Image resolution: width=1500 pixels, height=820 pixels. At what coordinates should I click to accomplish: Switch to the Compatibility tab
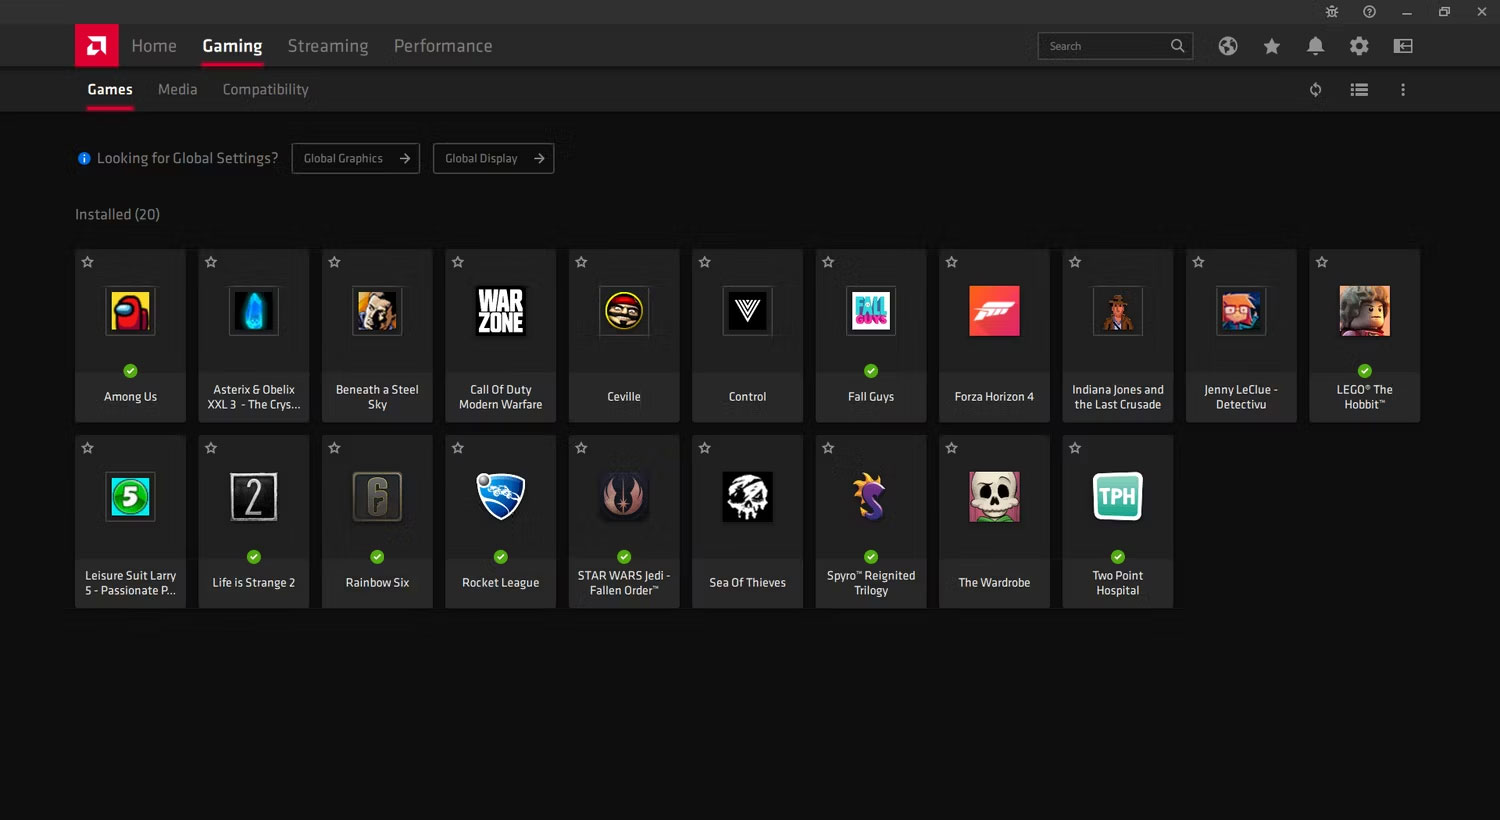(265, 89)
